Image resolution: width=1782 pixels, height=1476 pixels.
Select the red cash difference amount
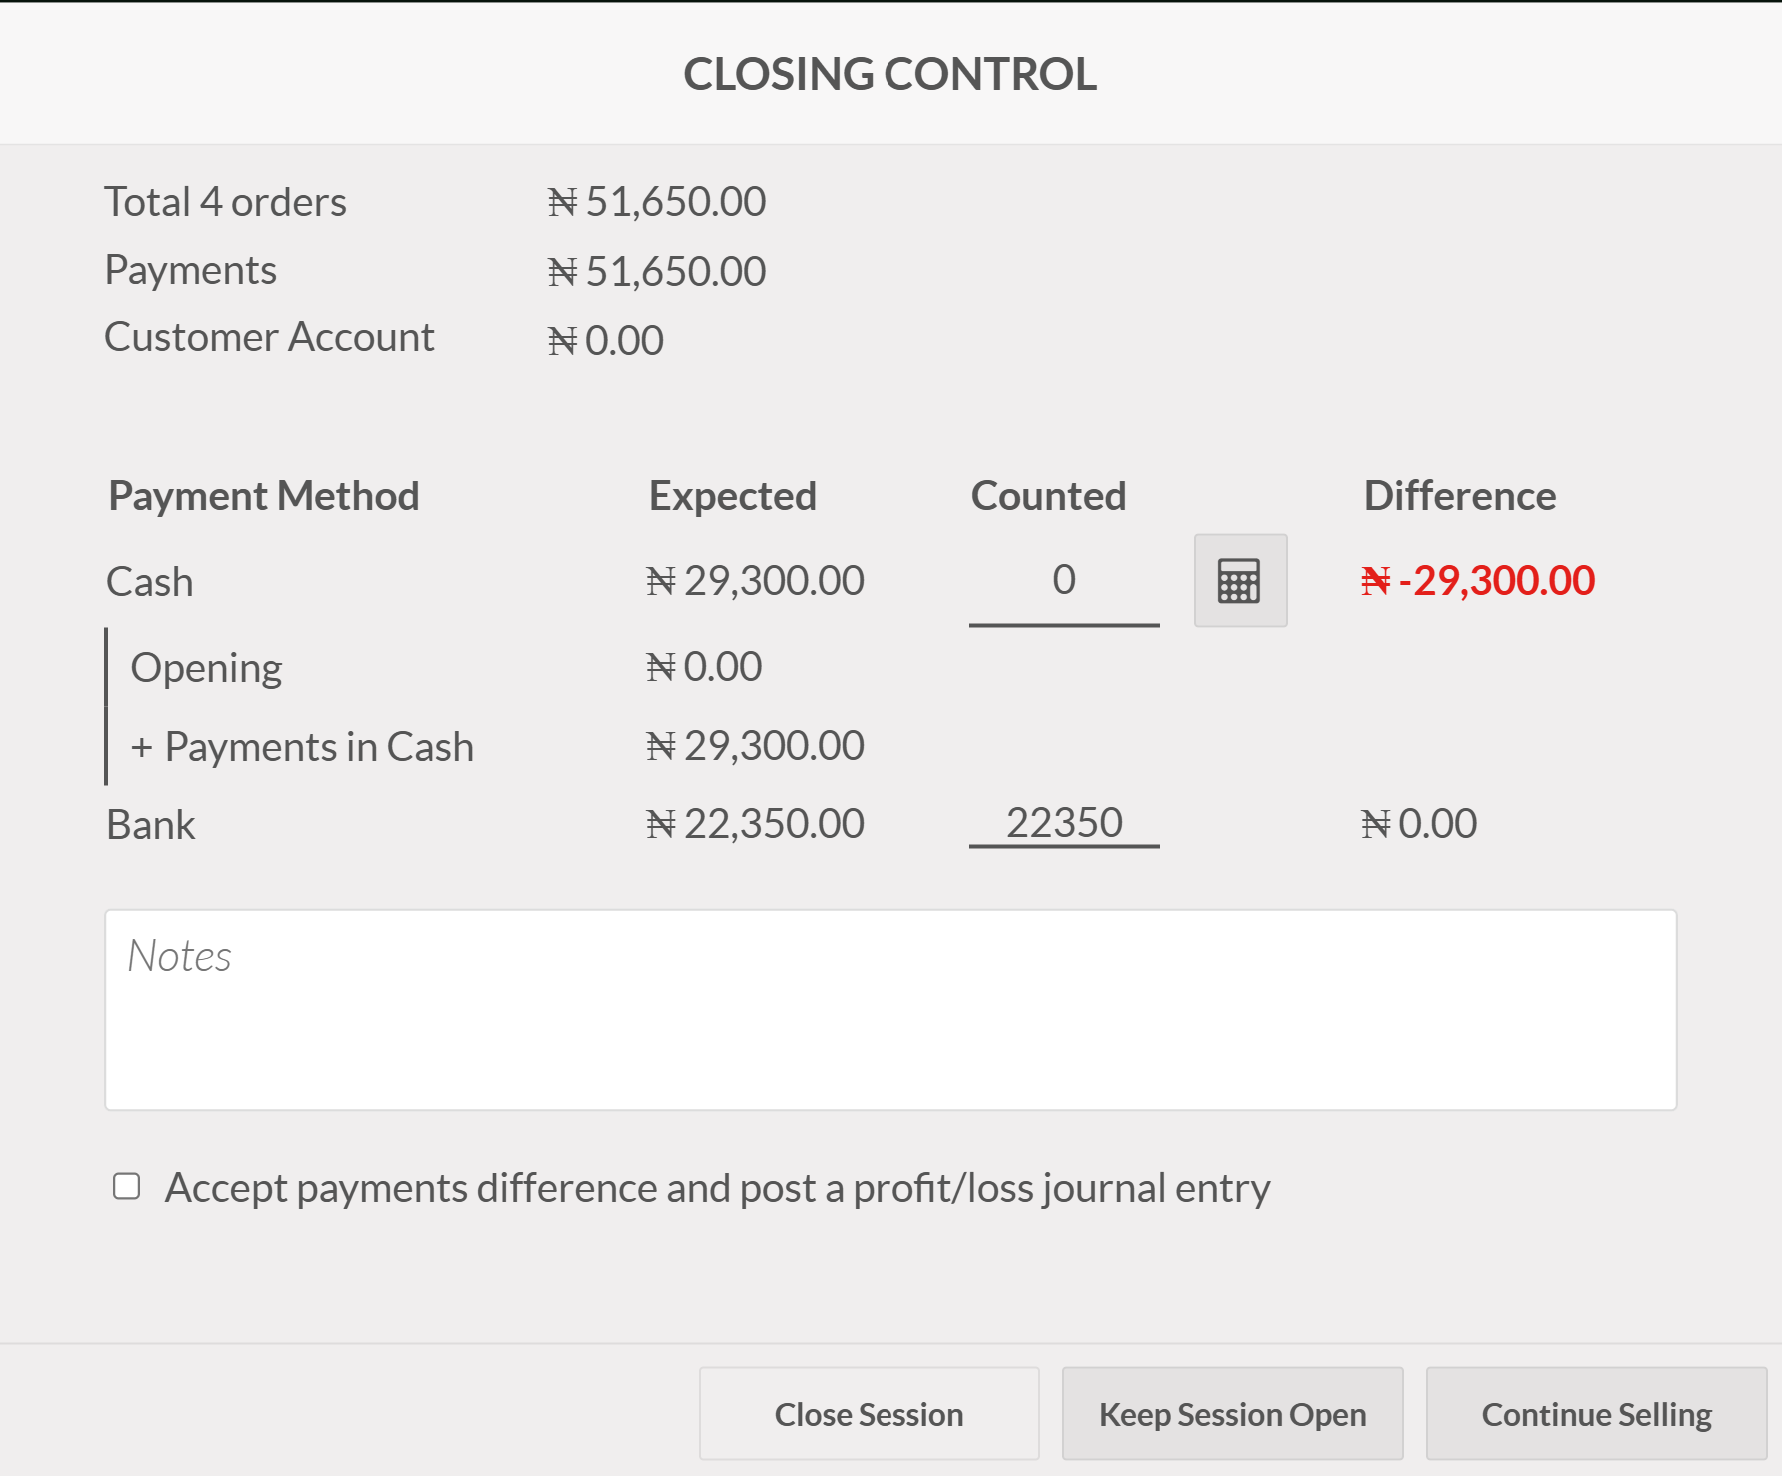coord(1477,581)
